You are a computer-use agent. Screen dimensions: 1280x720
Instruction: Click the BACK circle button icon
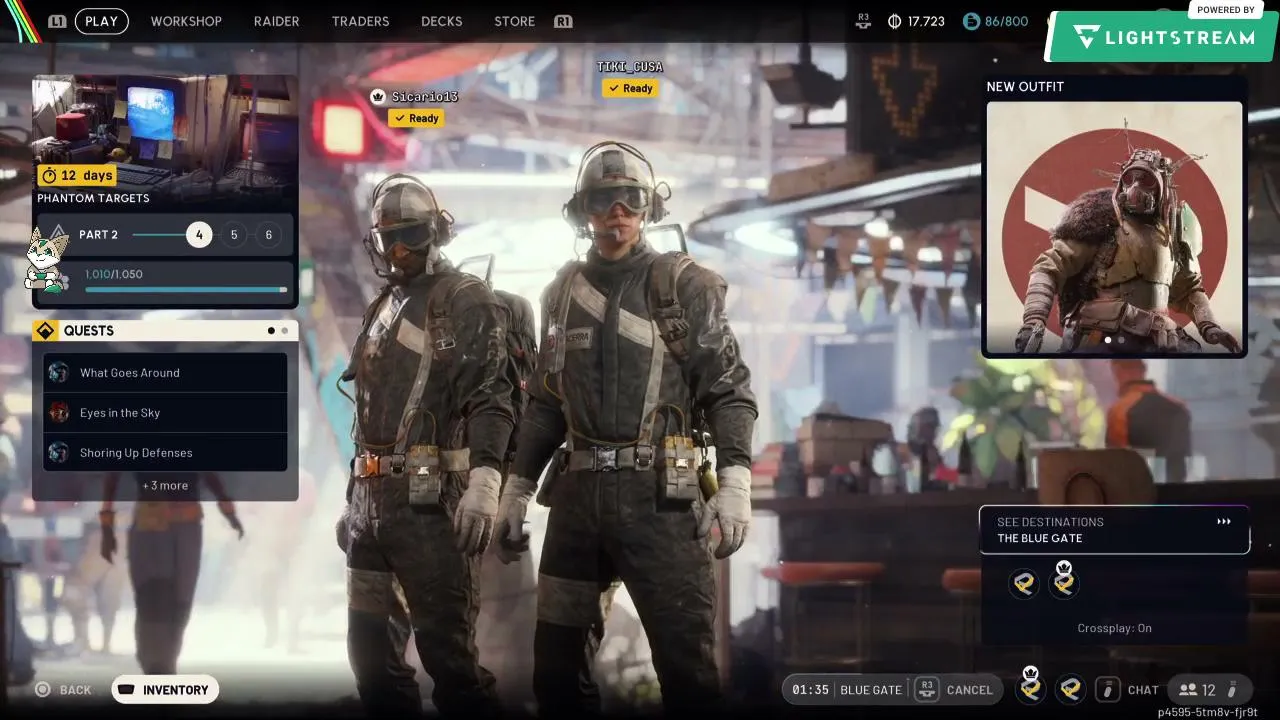pos(42,690)
